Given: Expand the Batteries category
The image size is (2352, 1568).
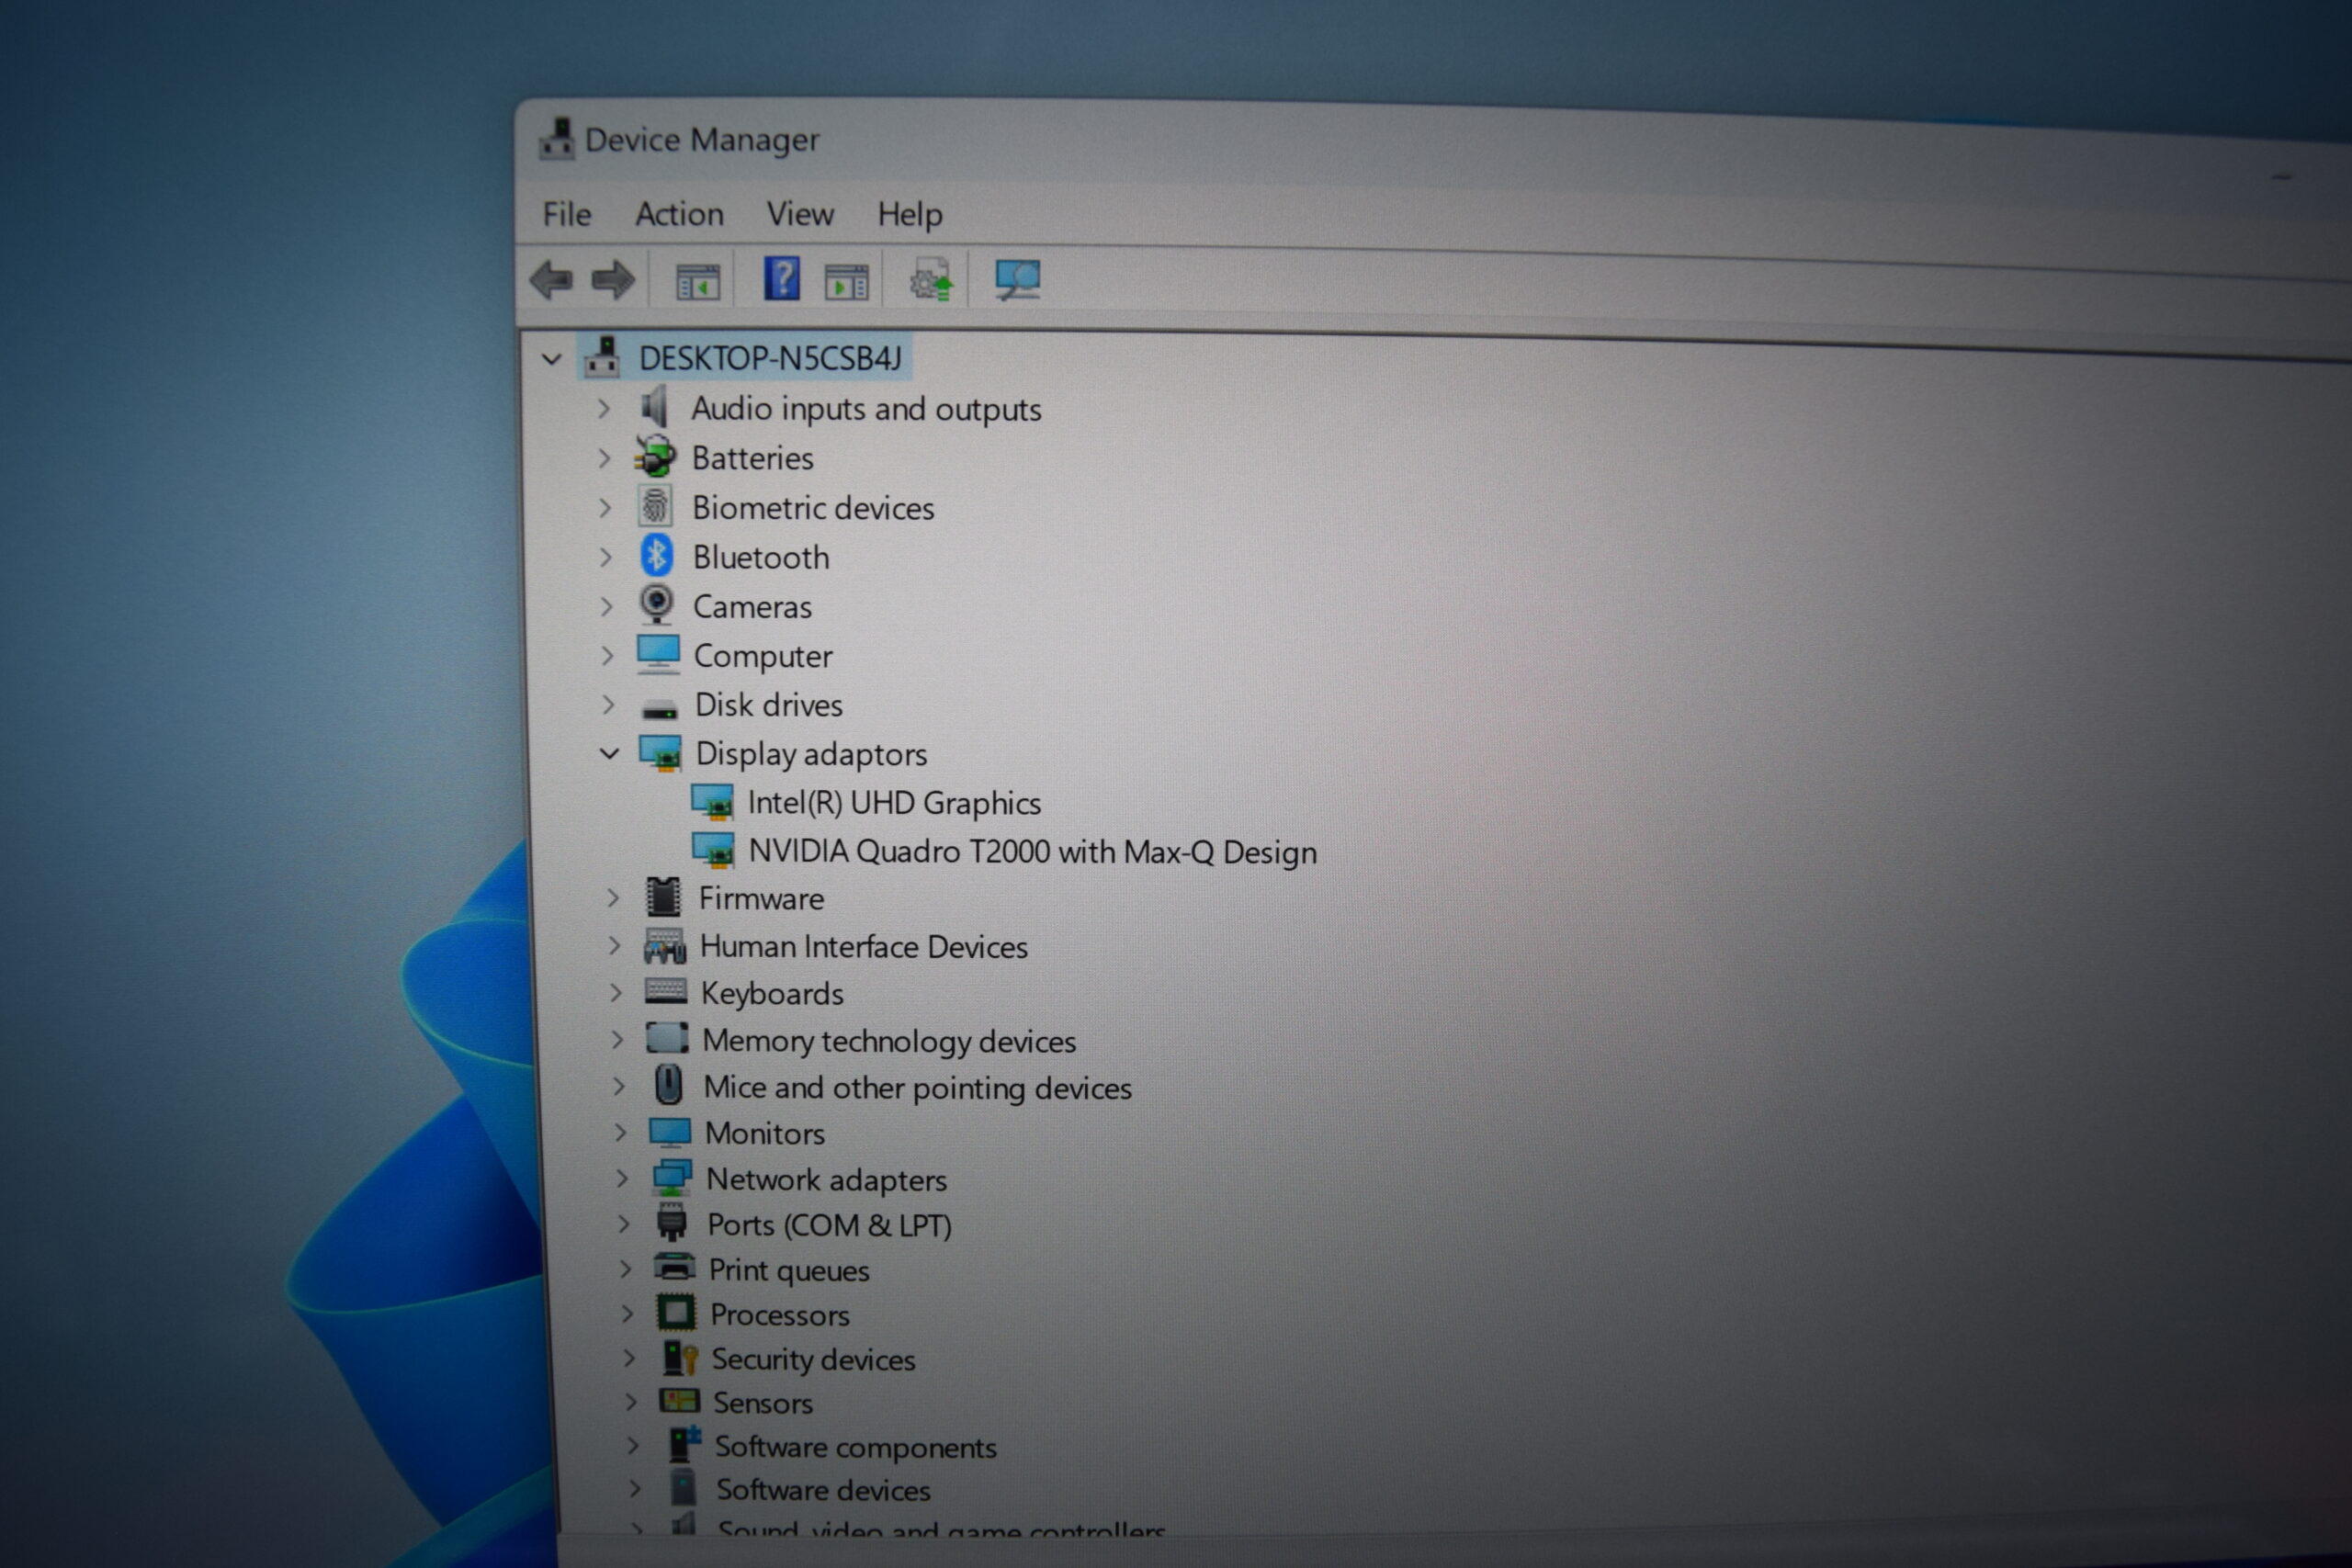Looking at the screenshot, I should click(604, 458).
